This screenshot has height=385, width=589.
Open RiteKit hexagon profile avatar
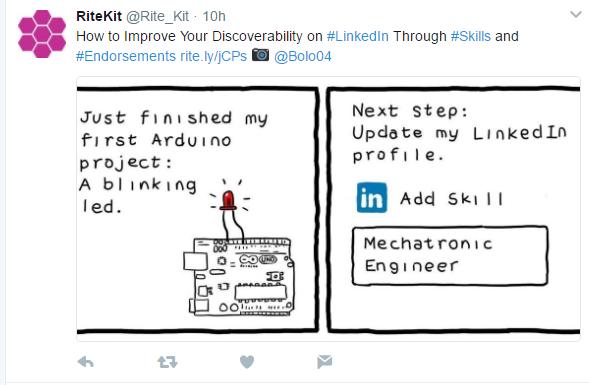42,34
